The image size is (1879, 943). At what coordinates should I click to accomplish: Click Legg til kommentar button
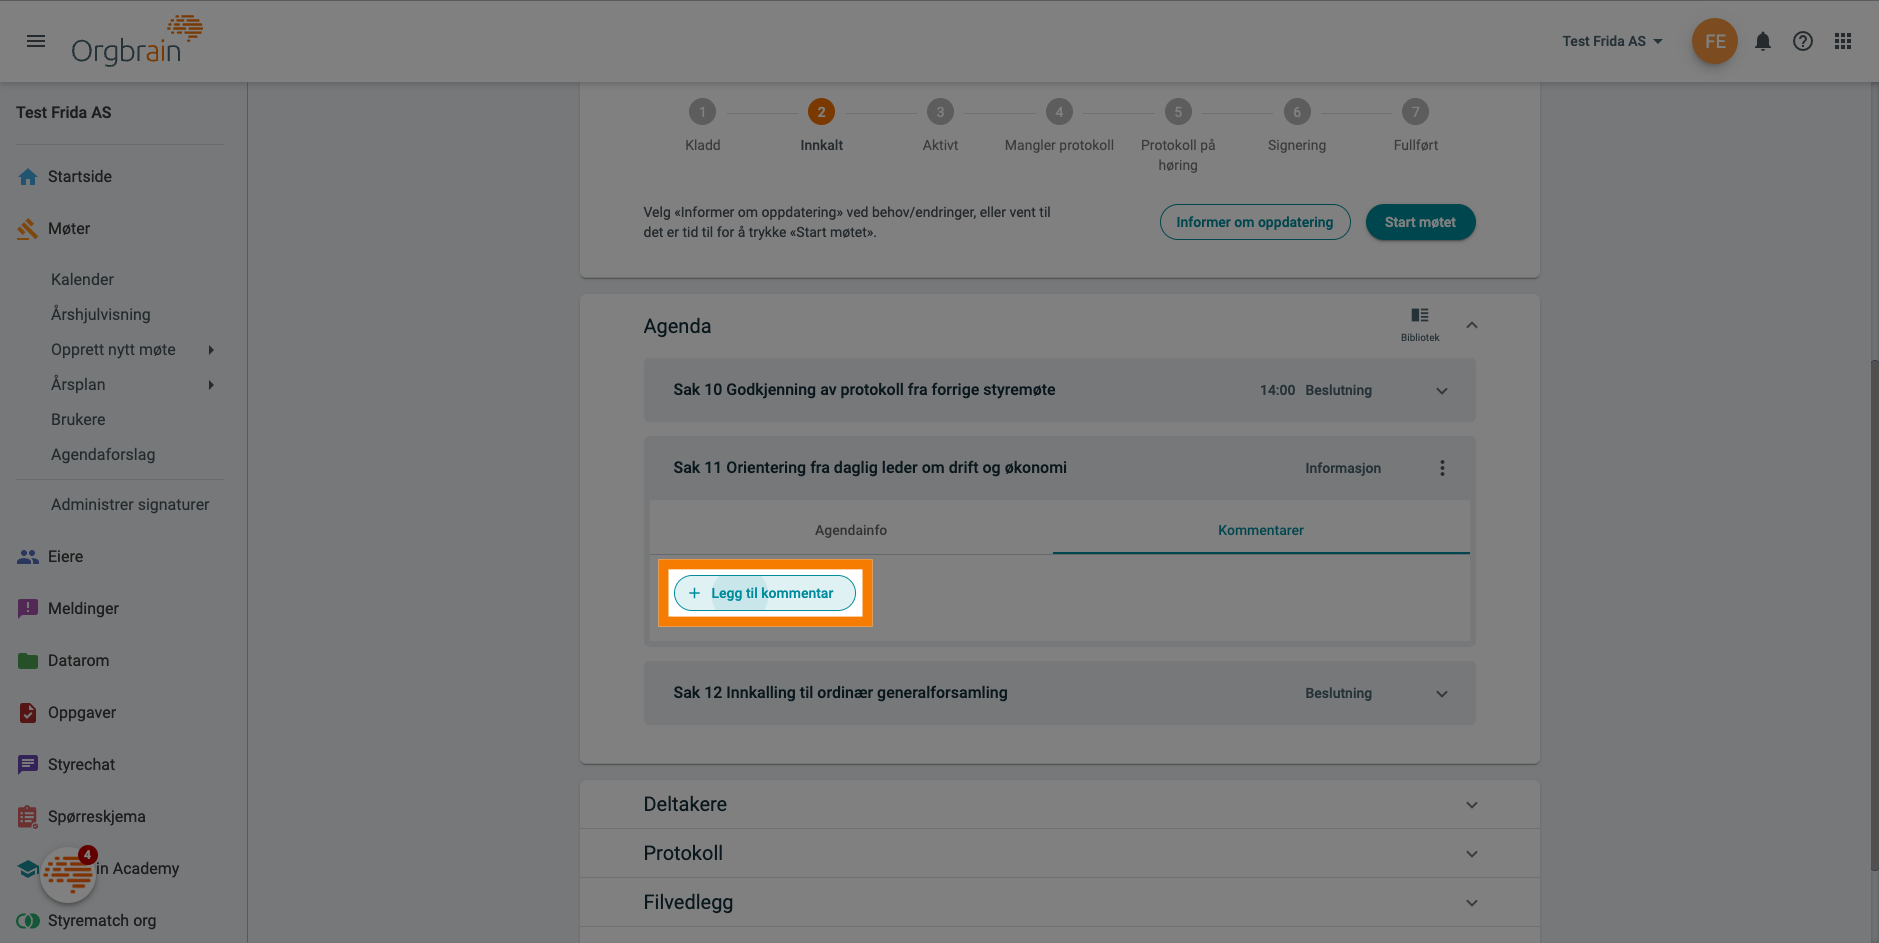(765, 593)
